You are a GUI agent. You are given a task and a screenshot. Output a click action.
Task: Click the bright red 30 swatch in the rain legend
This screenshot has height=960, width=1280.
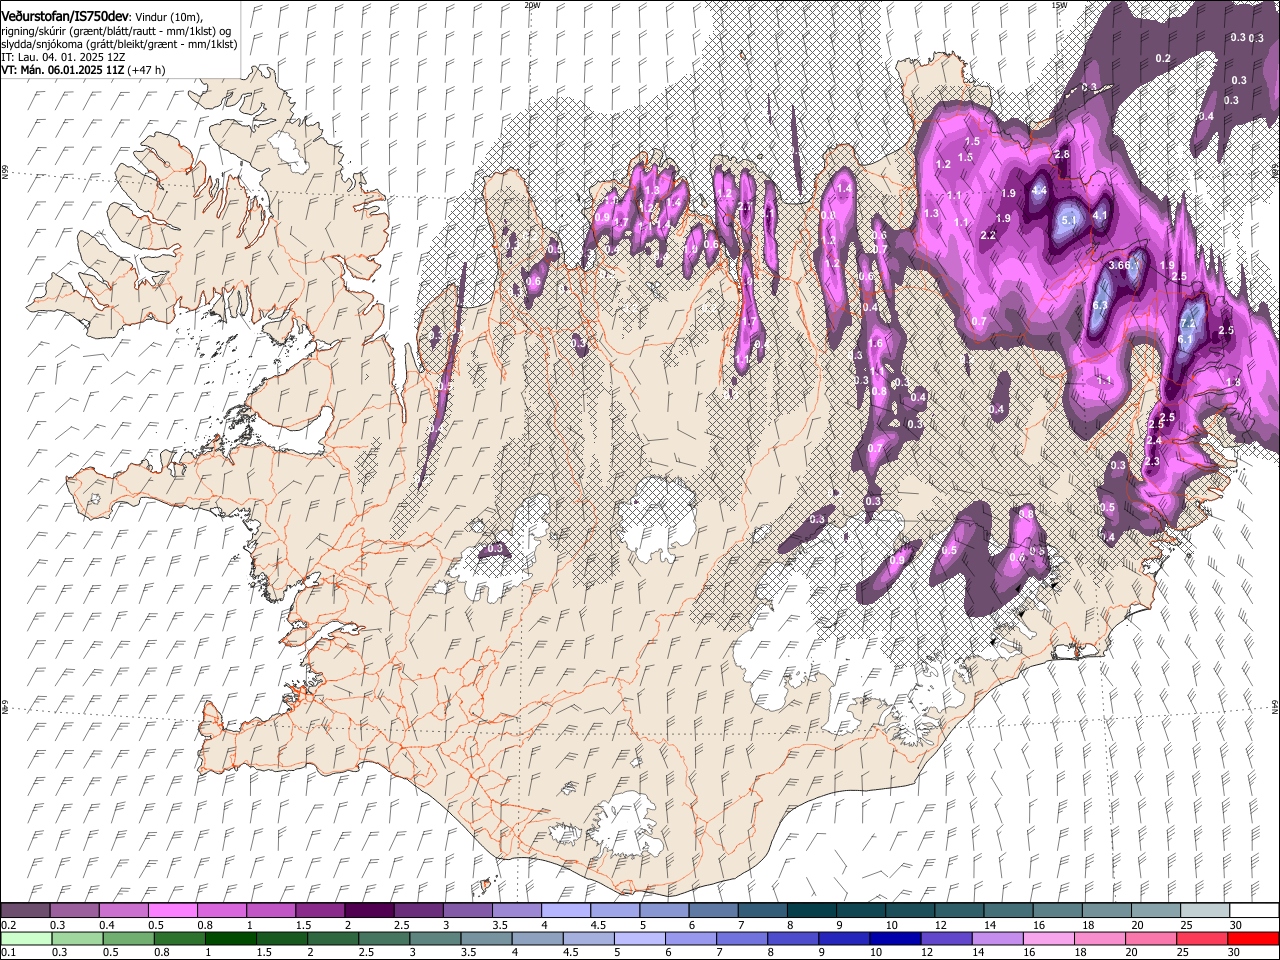1253,938
